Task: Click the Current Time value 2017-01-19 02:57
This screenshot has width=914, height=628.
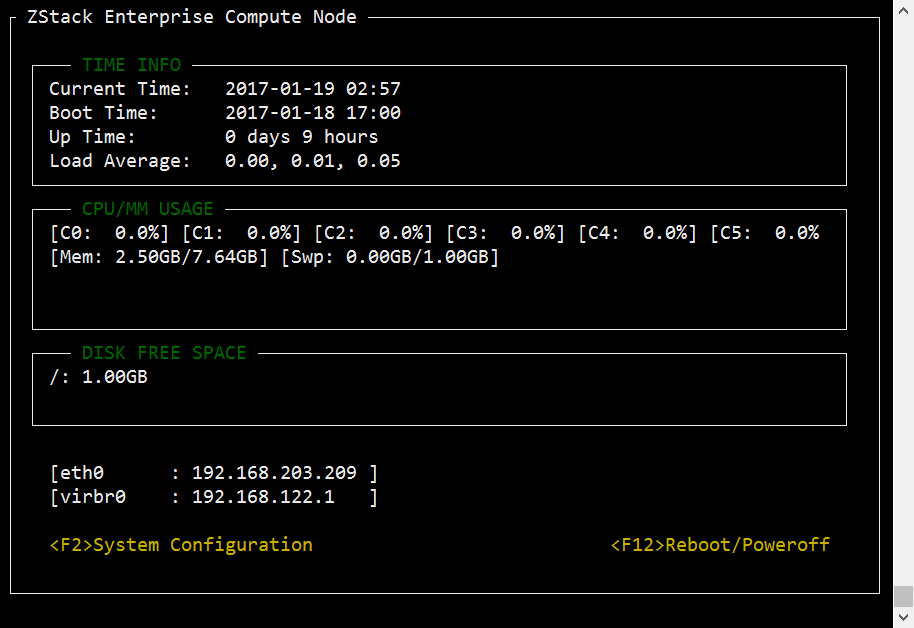Action: point(313,89)
